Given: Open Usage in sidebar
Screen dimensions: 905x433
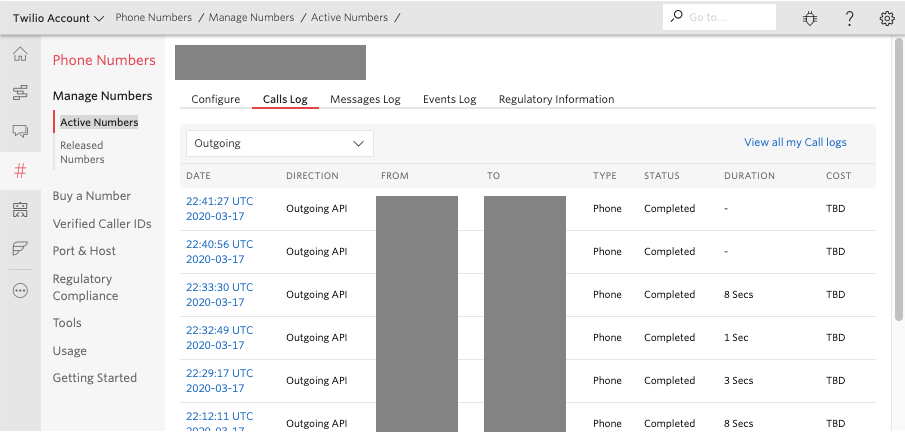Looking at the screenshot, I should click(70, 351).
